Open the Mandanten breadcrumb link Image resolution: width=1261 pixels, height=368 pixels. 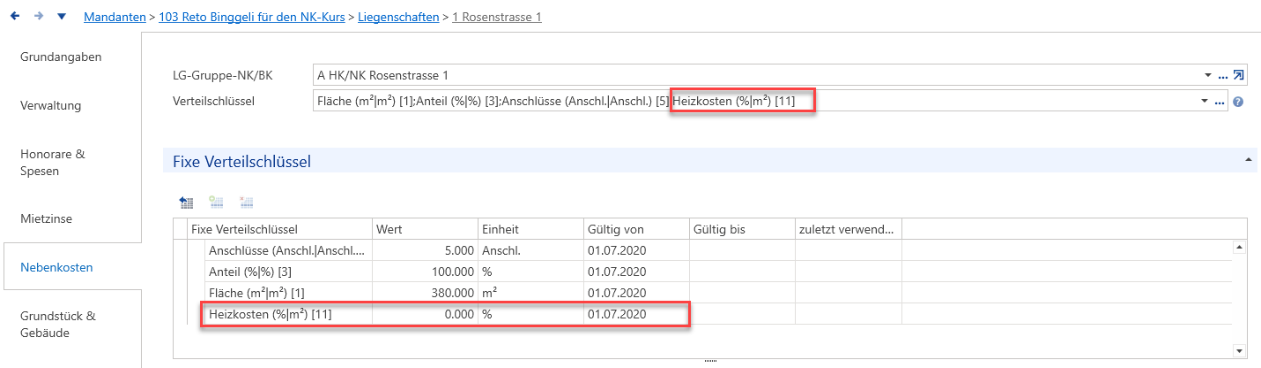click(114, 17)
